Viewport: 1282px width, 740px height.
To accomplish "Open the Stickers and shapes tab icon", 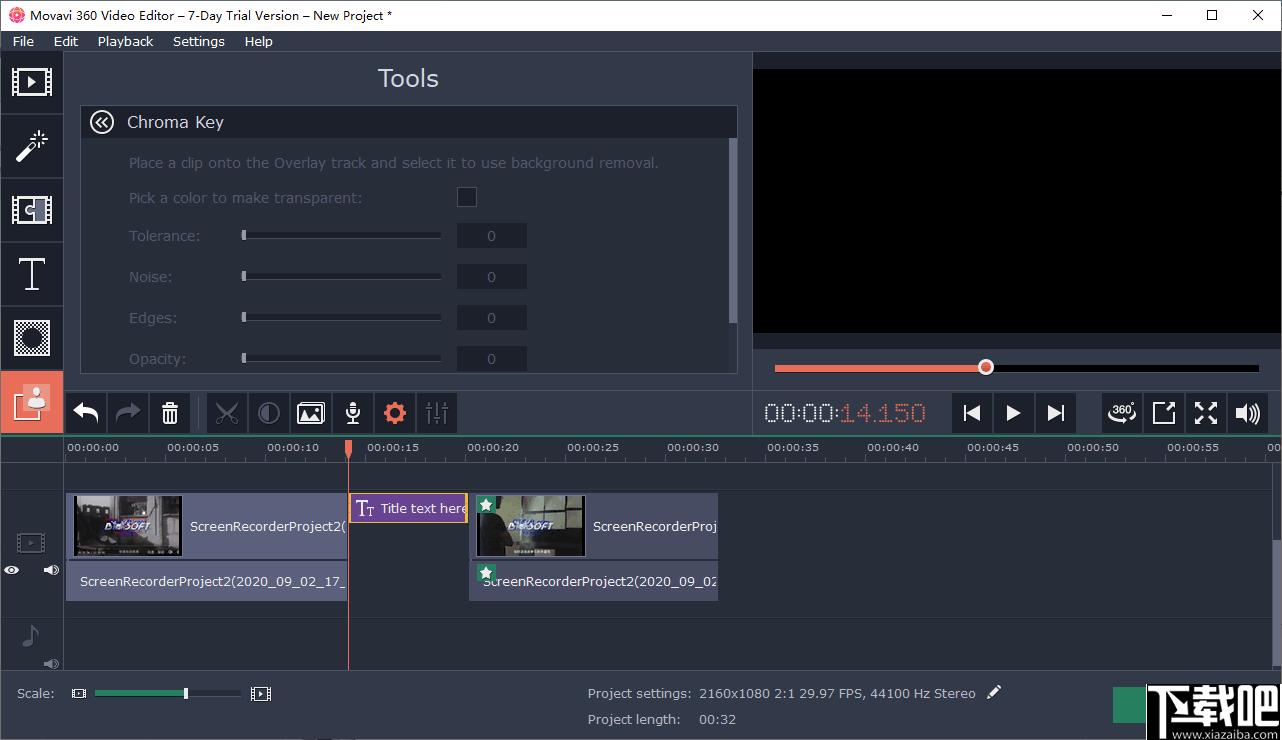I will [x=31, y=338].
